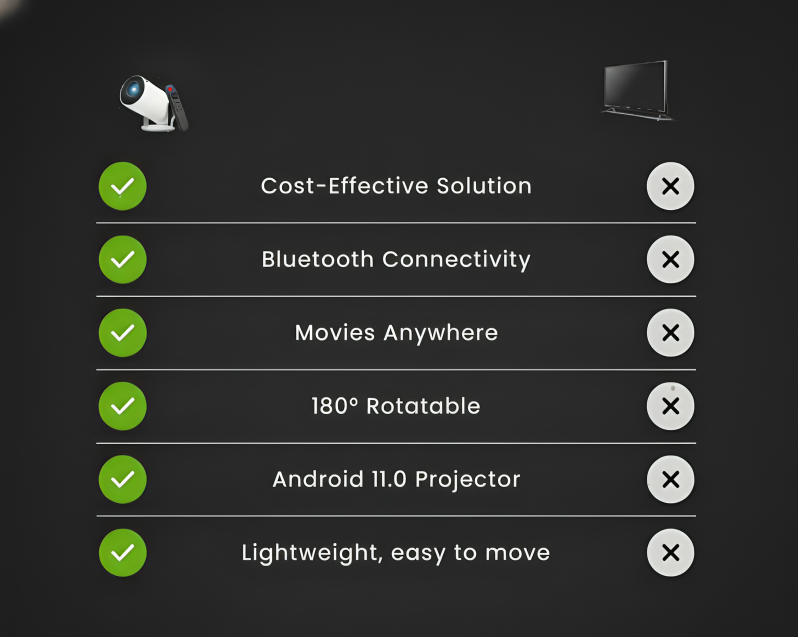
Task: Click the 180° Rotatable feature text
Action: tap(396, 406)
